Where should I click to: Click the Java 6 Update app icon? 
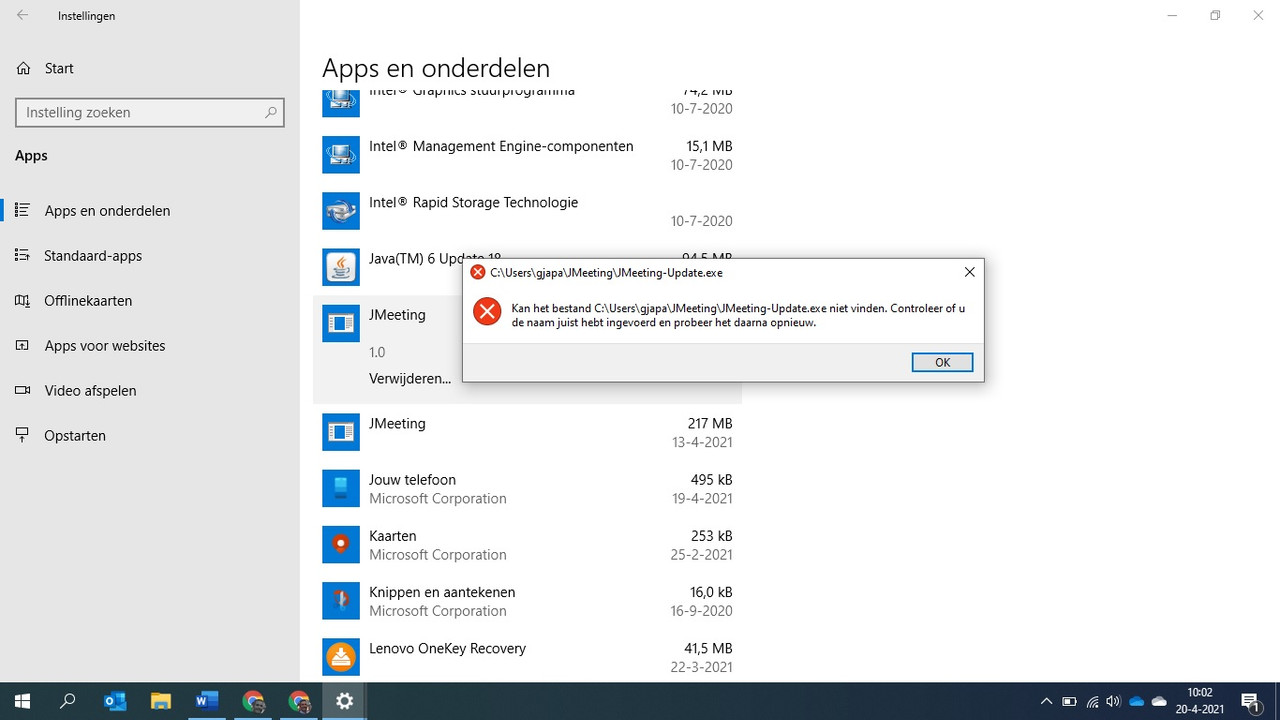coord(341,267)
